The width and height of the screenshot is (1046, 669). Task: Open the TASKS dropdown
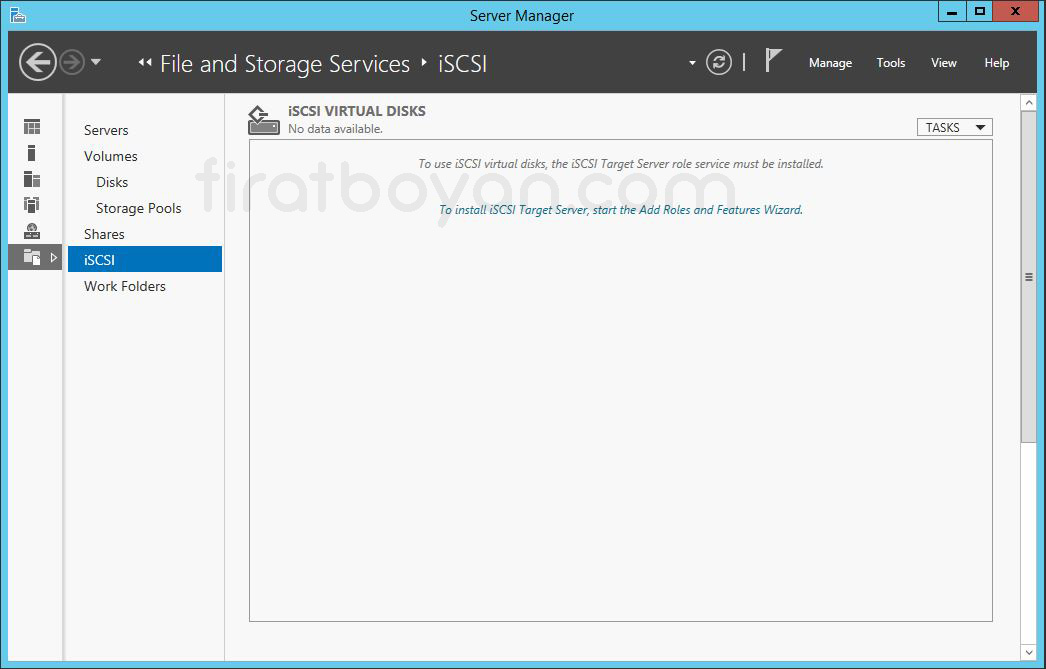(955, 127)
